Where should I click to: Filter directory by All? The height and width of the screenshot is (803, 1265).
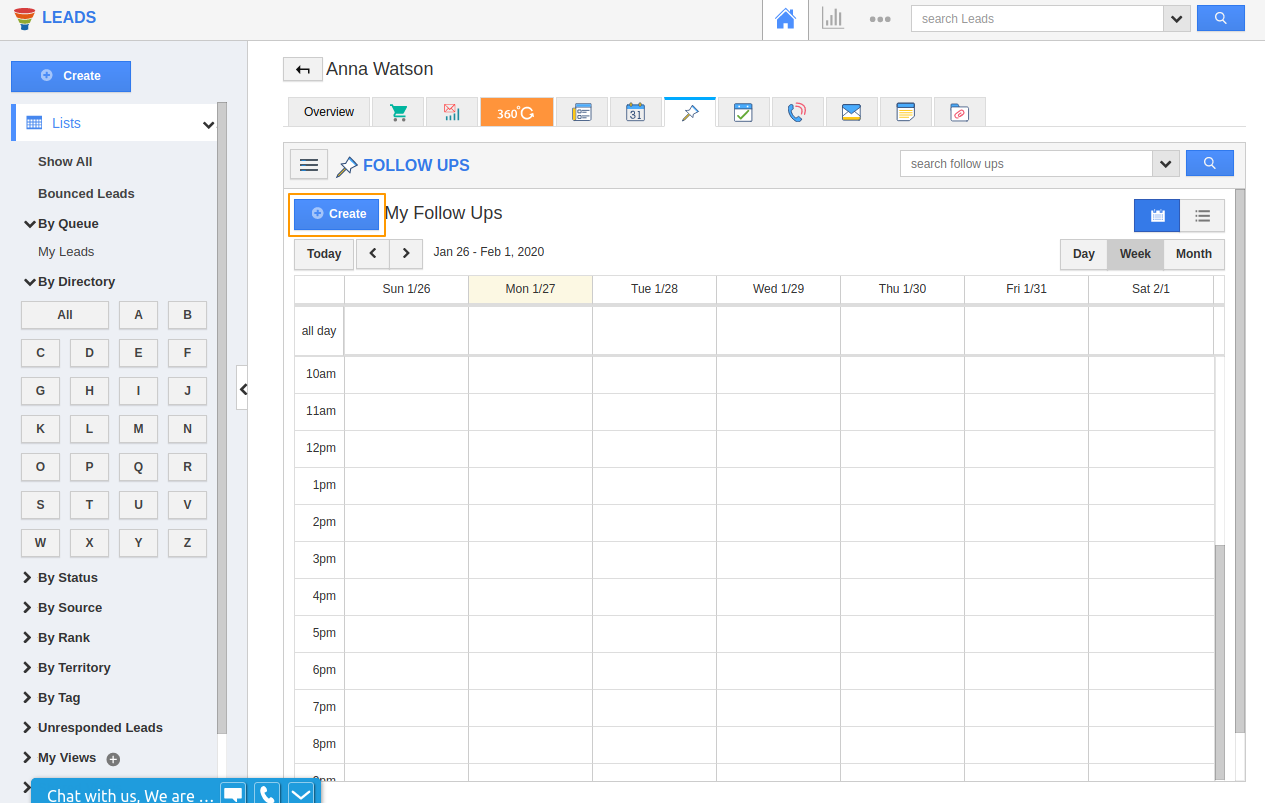[65, 315]
